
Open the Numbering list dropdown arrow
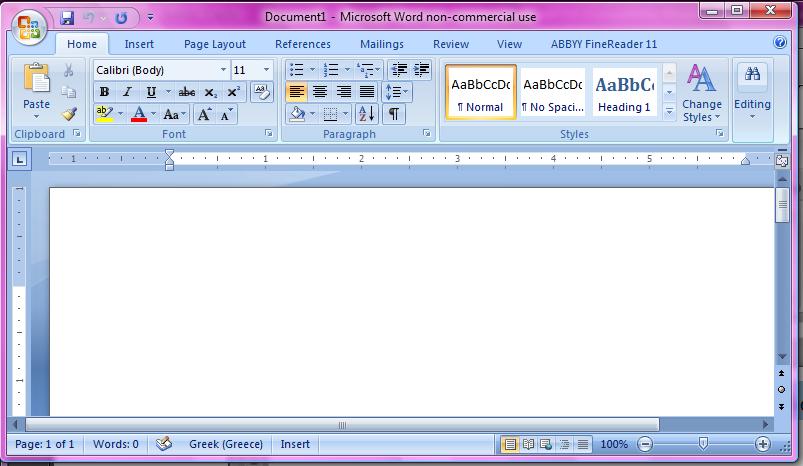[347, 70]
